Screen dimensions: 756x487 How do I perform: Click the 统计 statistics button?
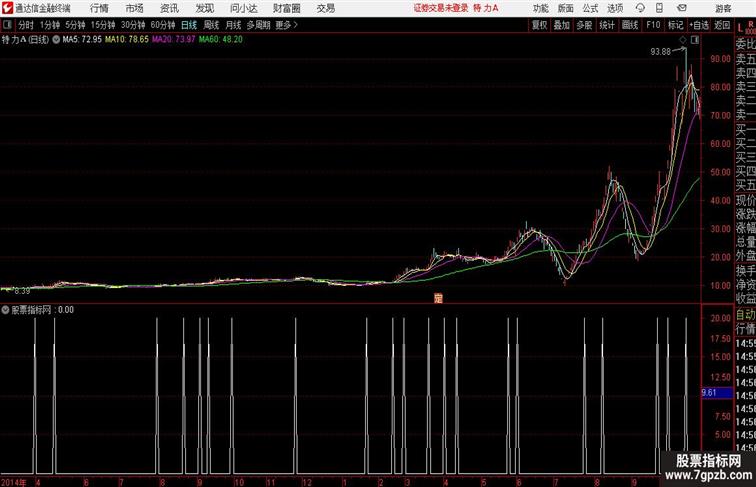click(x=607, y=25)
